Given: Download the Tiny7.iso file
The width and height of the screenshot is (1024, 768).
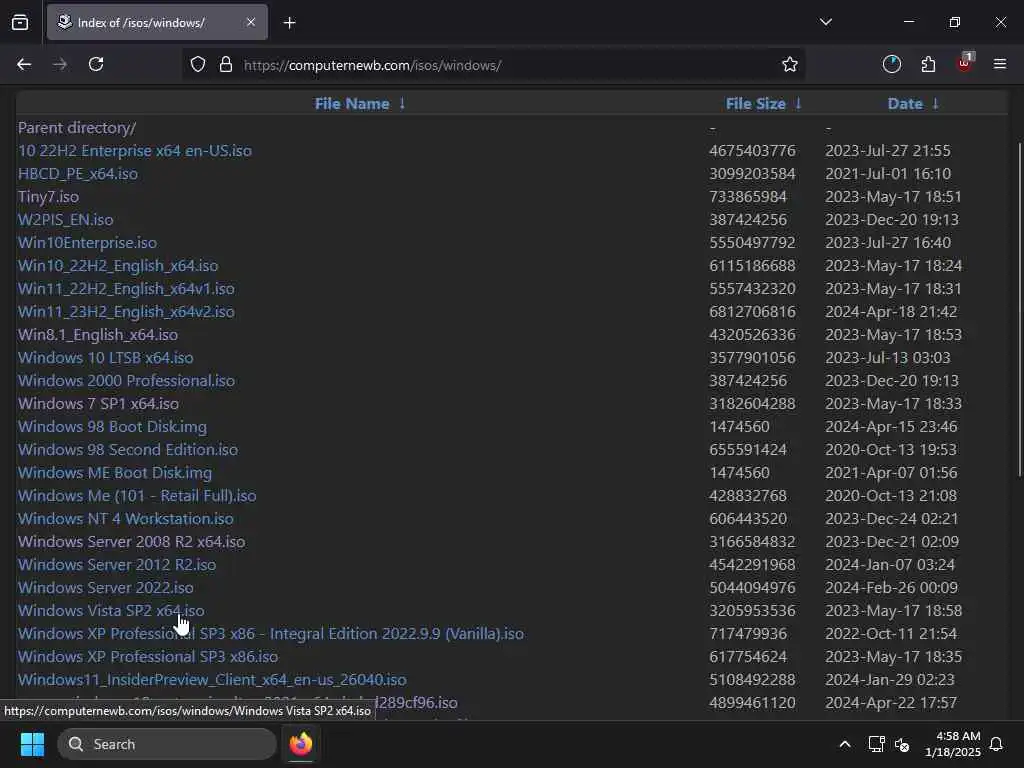Looking at the screenshot, I should pyautogui.click(x=48, y=197).
